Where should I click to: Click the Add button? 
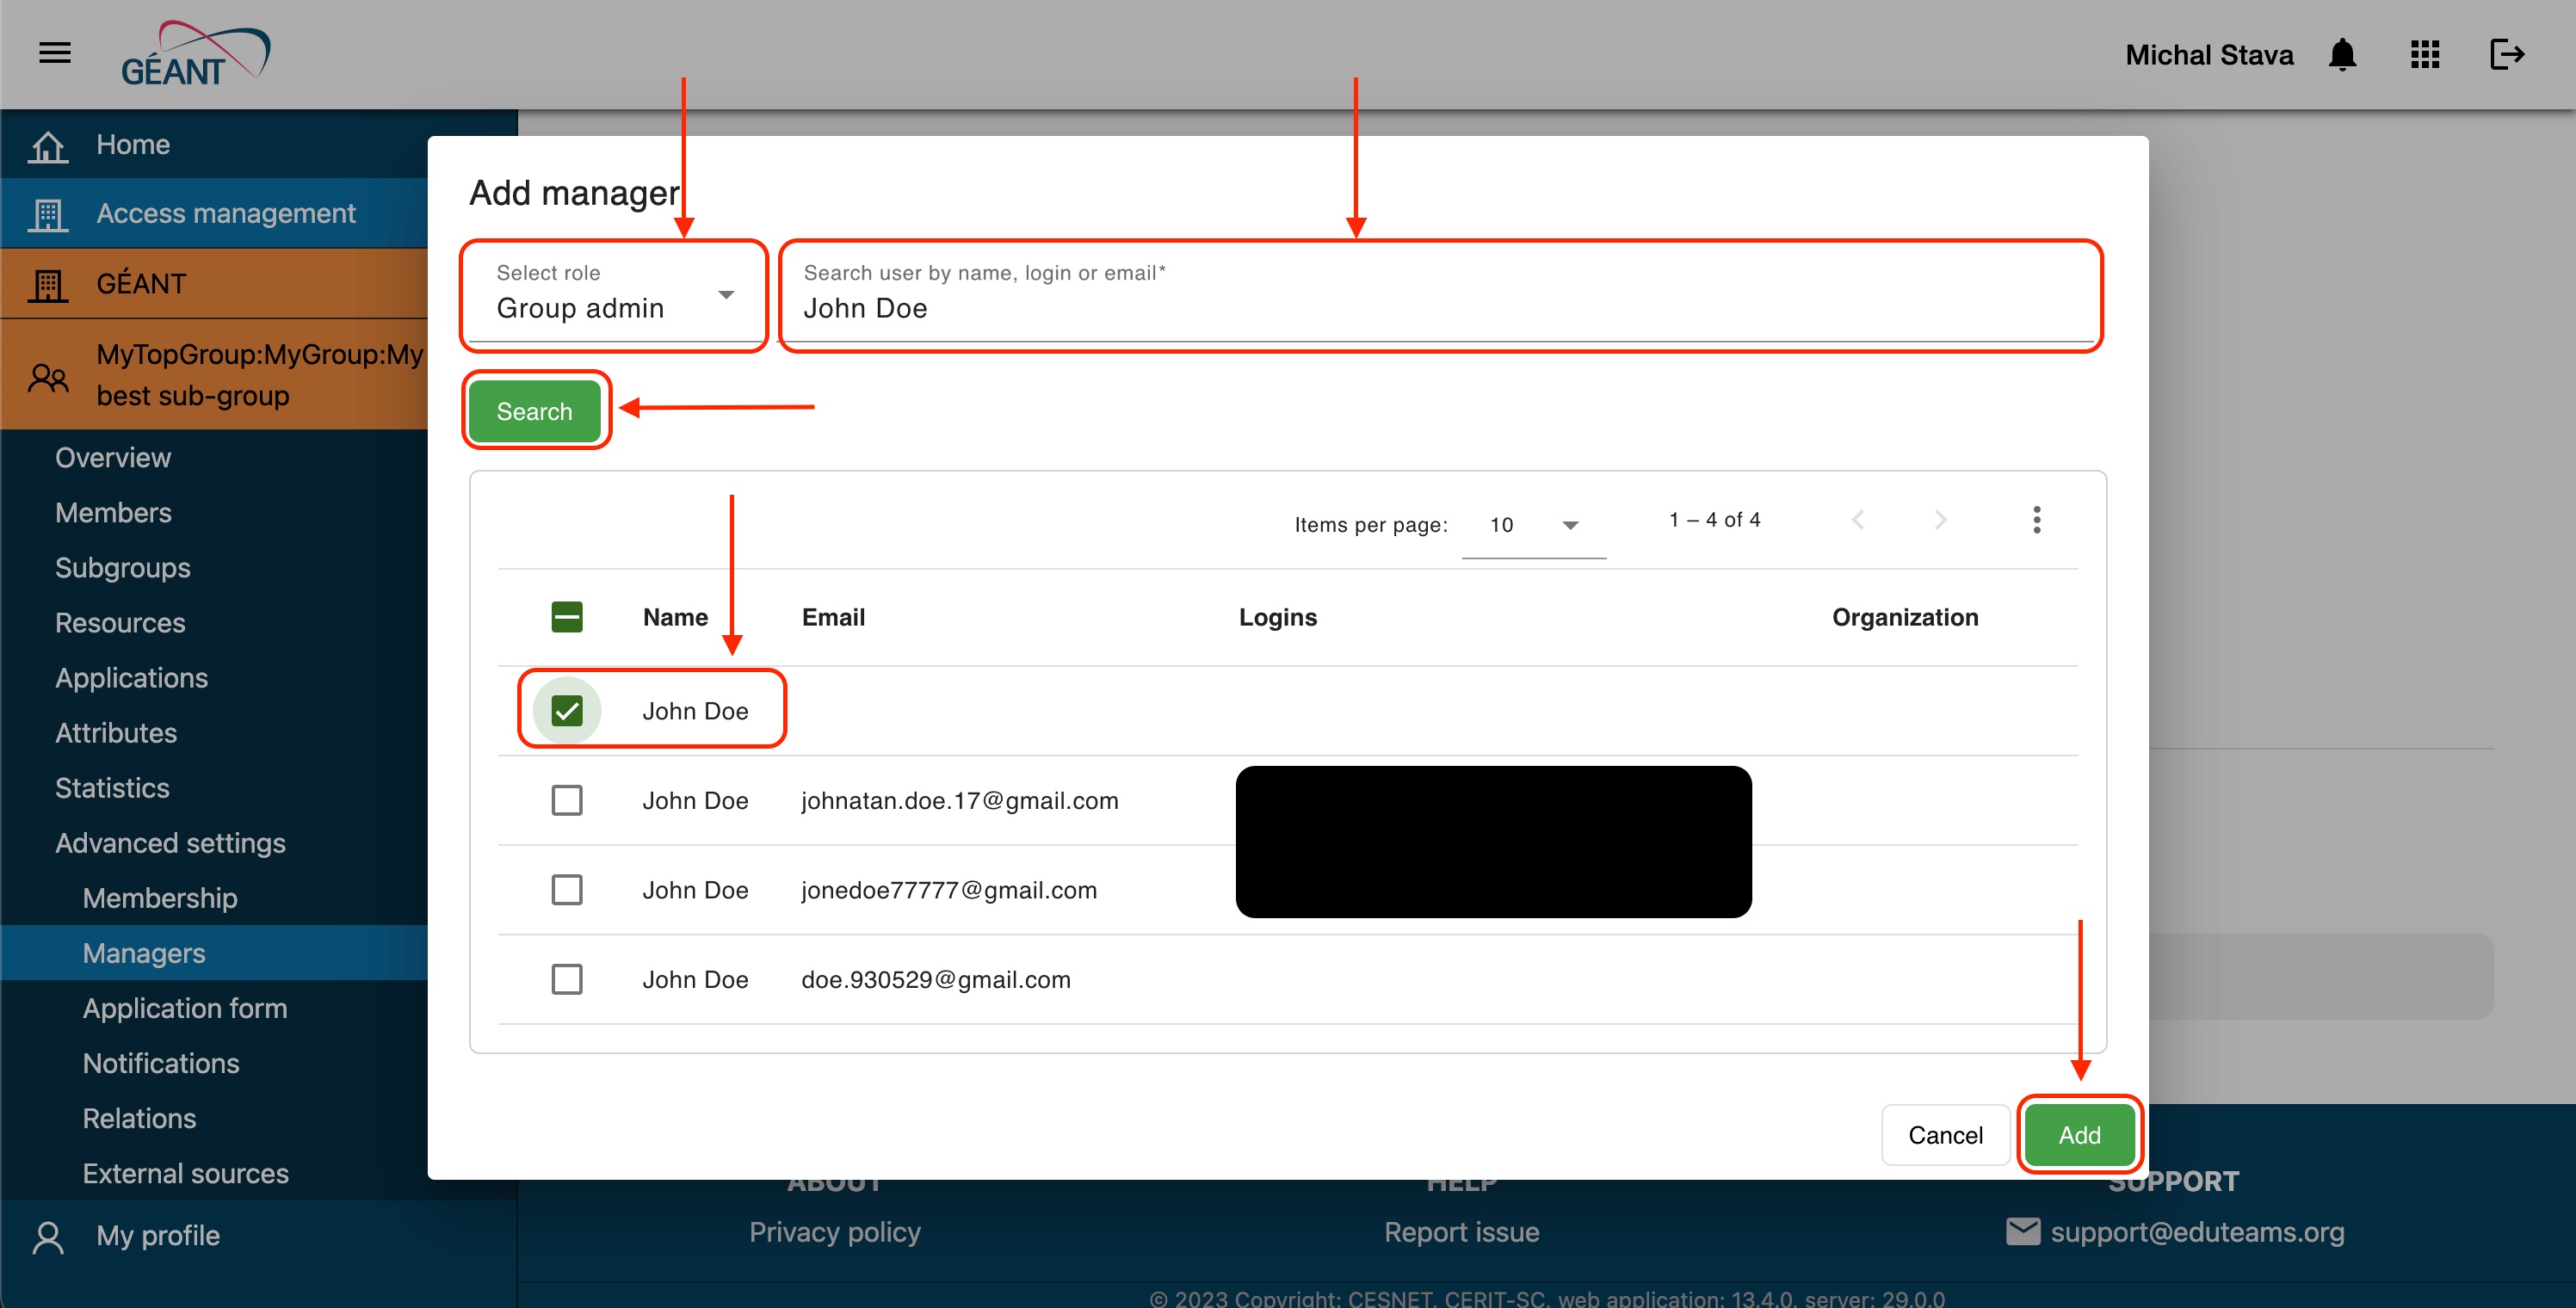coord(2079,1135)
